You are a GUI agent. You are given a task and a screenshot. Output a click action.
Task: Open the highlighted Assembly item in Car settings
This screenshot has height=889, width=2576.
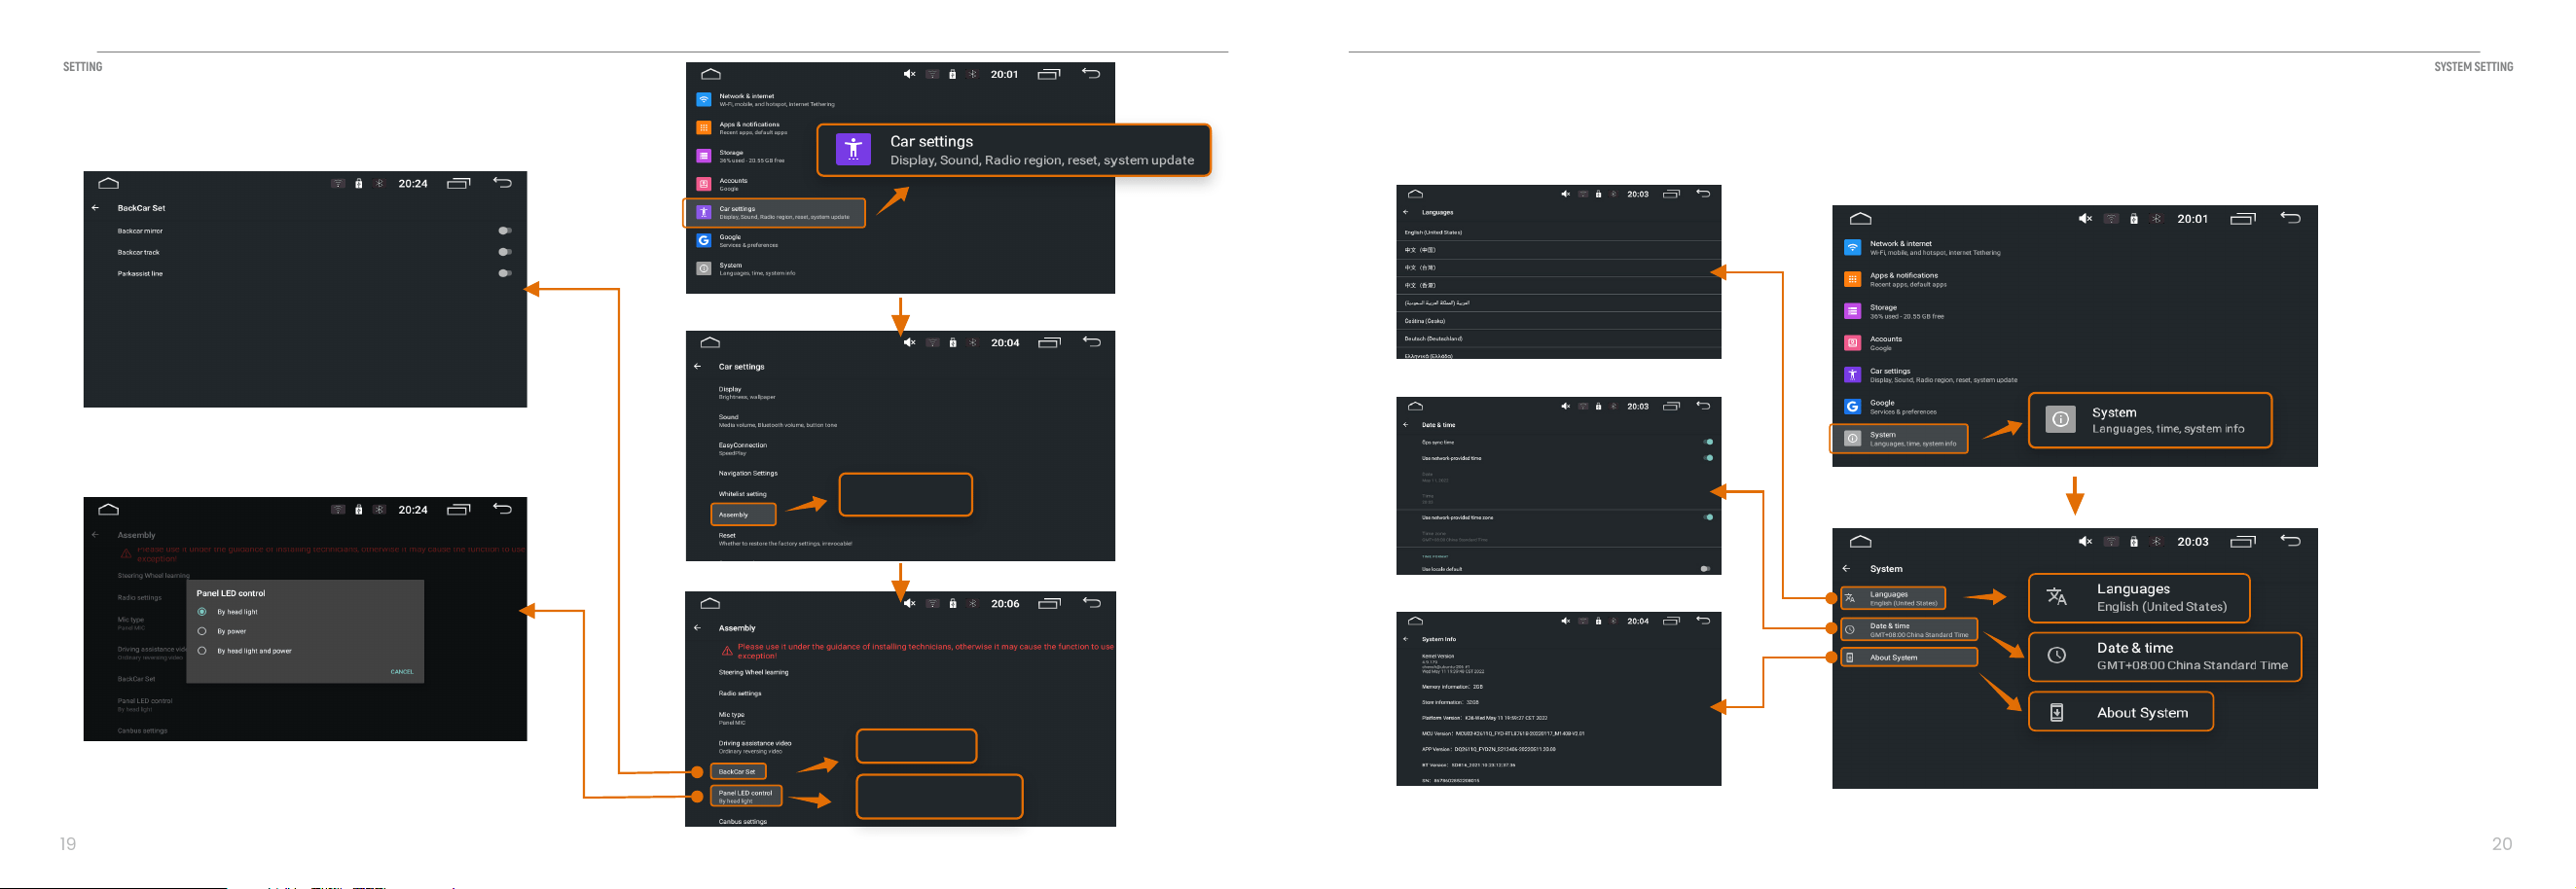tap(743, 515)
